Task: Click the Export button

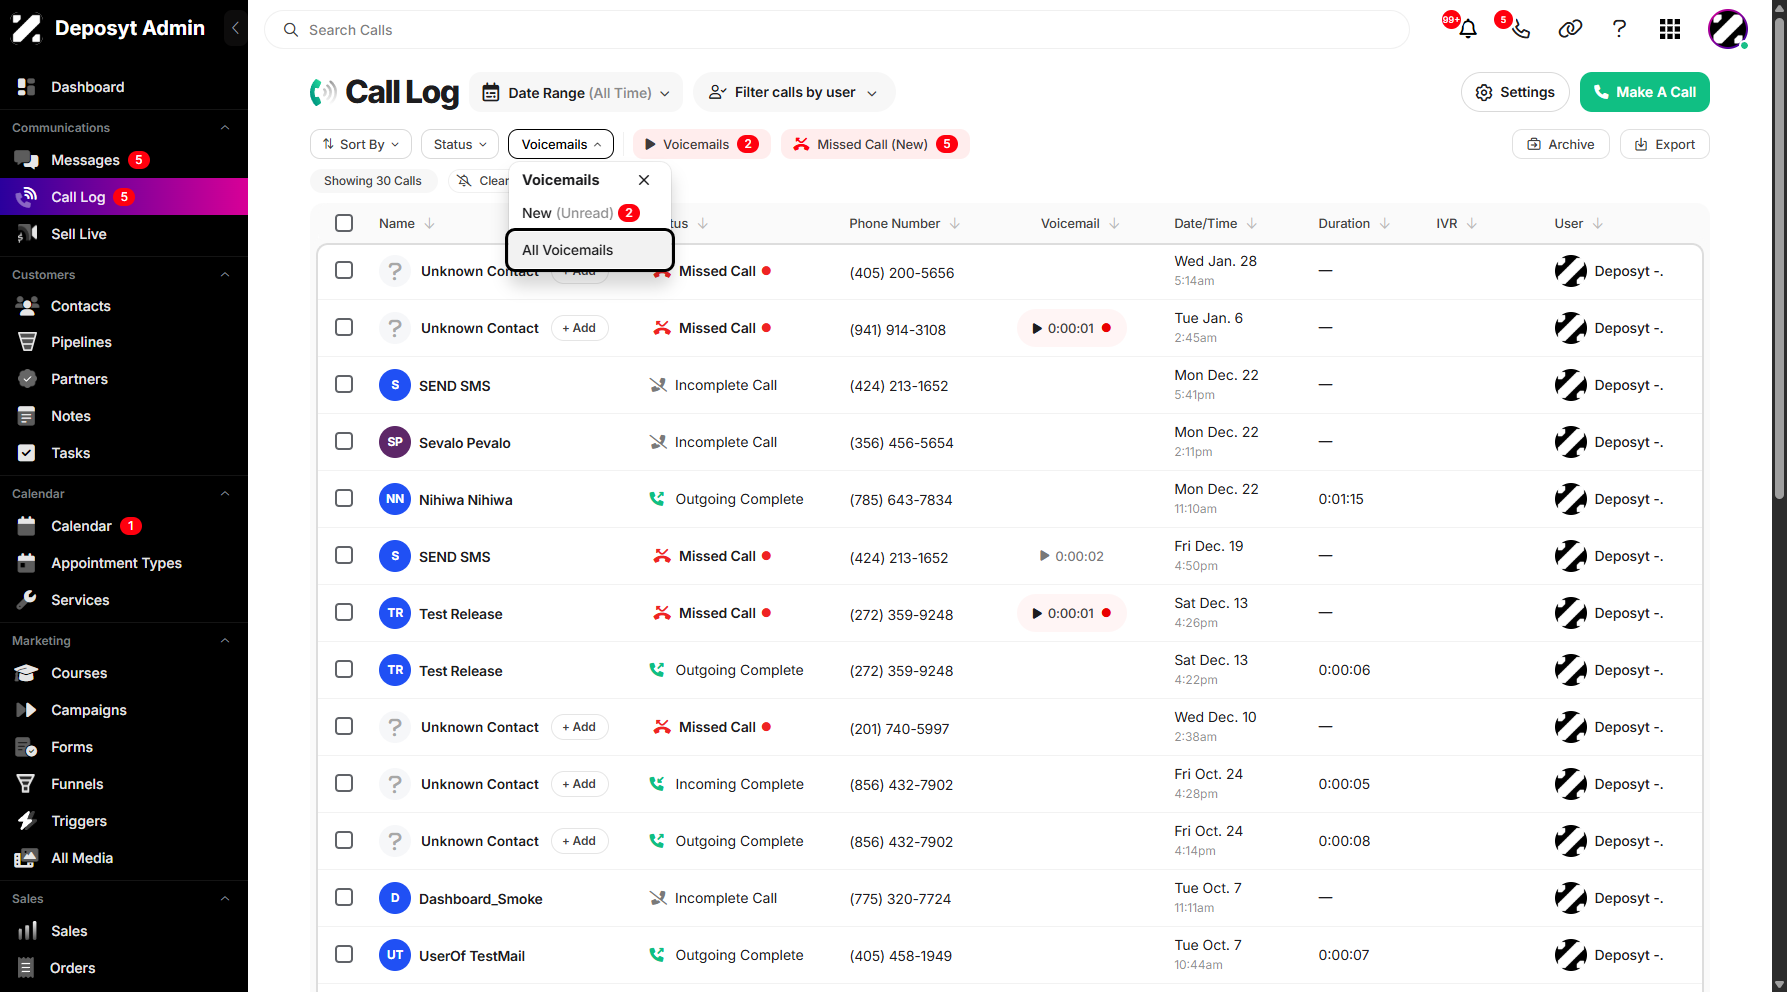Action: pyautogui.click(x=1665, y=144)
